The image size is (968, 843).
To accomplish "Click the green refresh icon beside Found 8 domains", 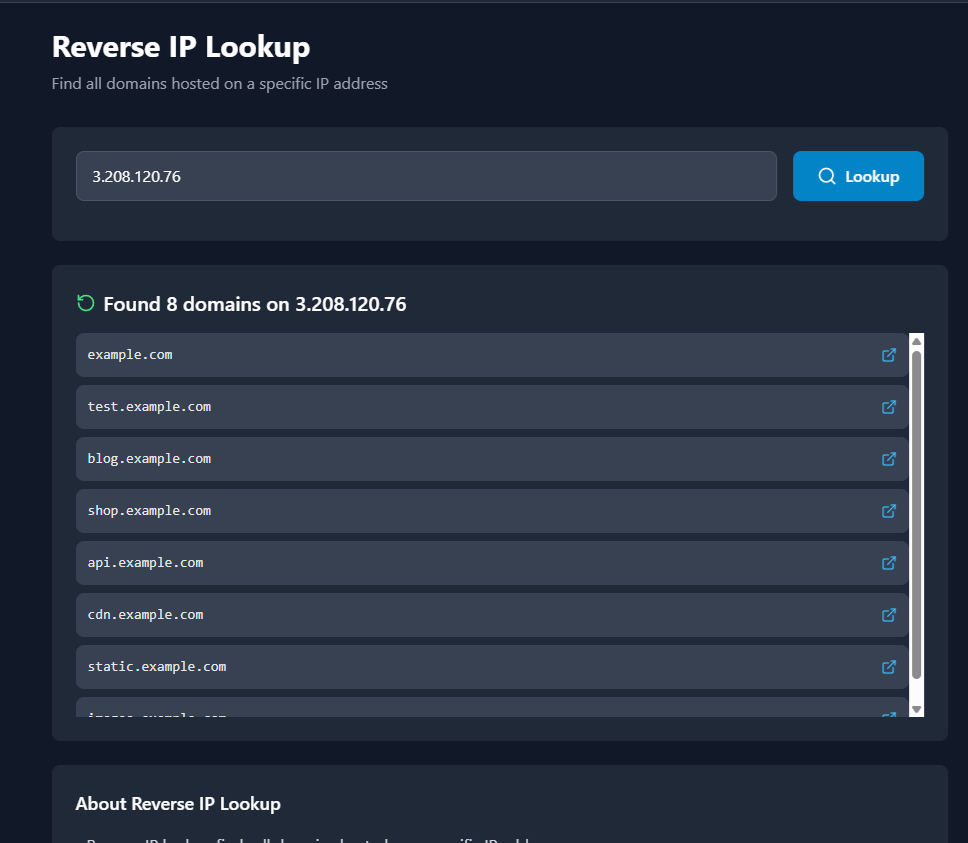I will coord(86,303).
